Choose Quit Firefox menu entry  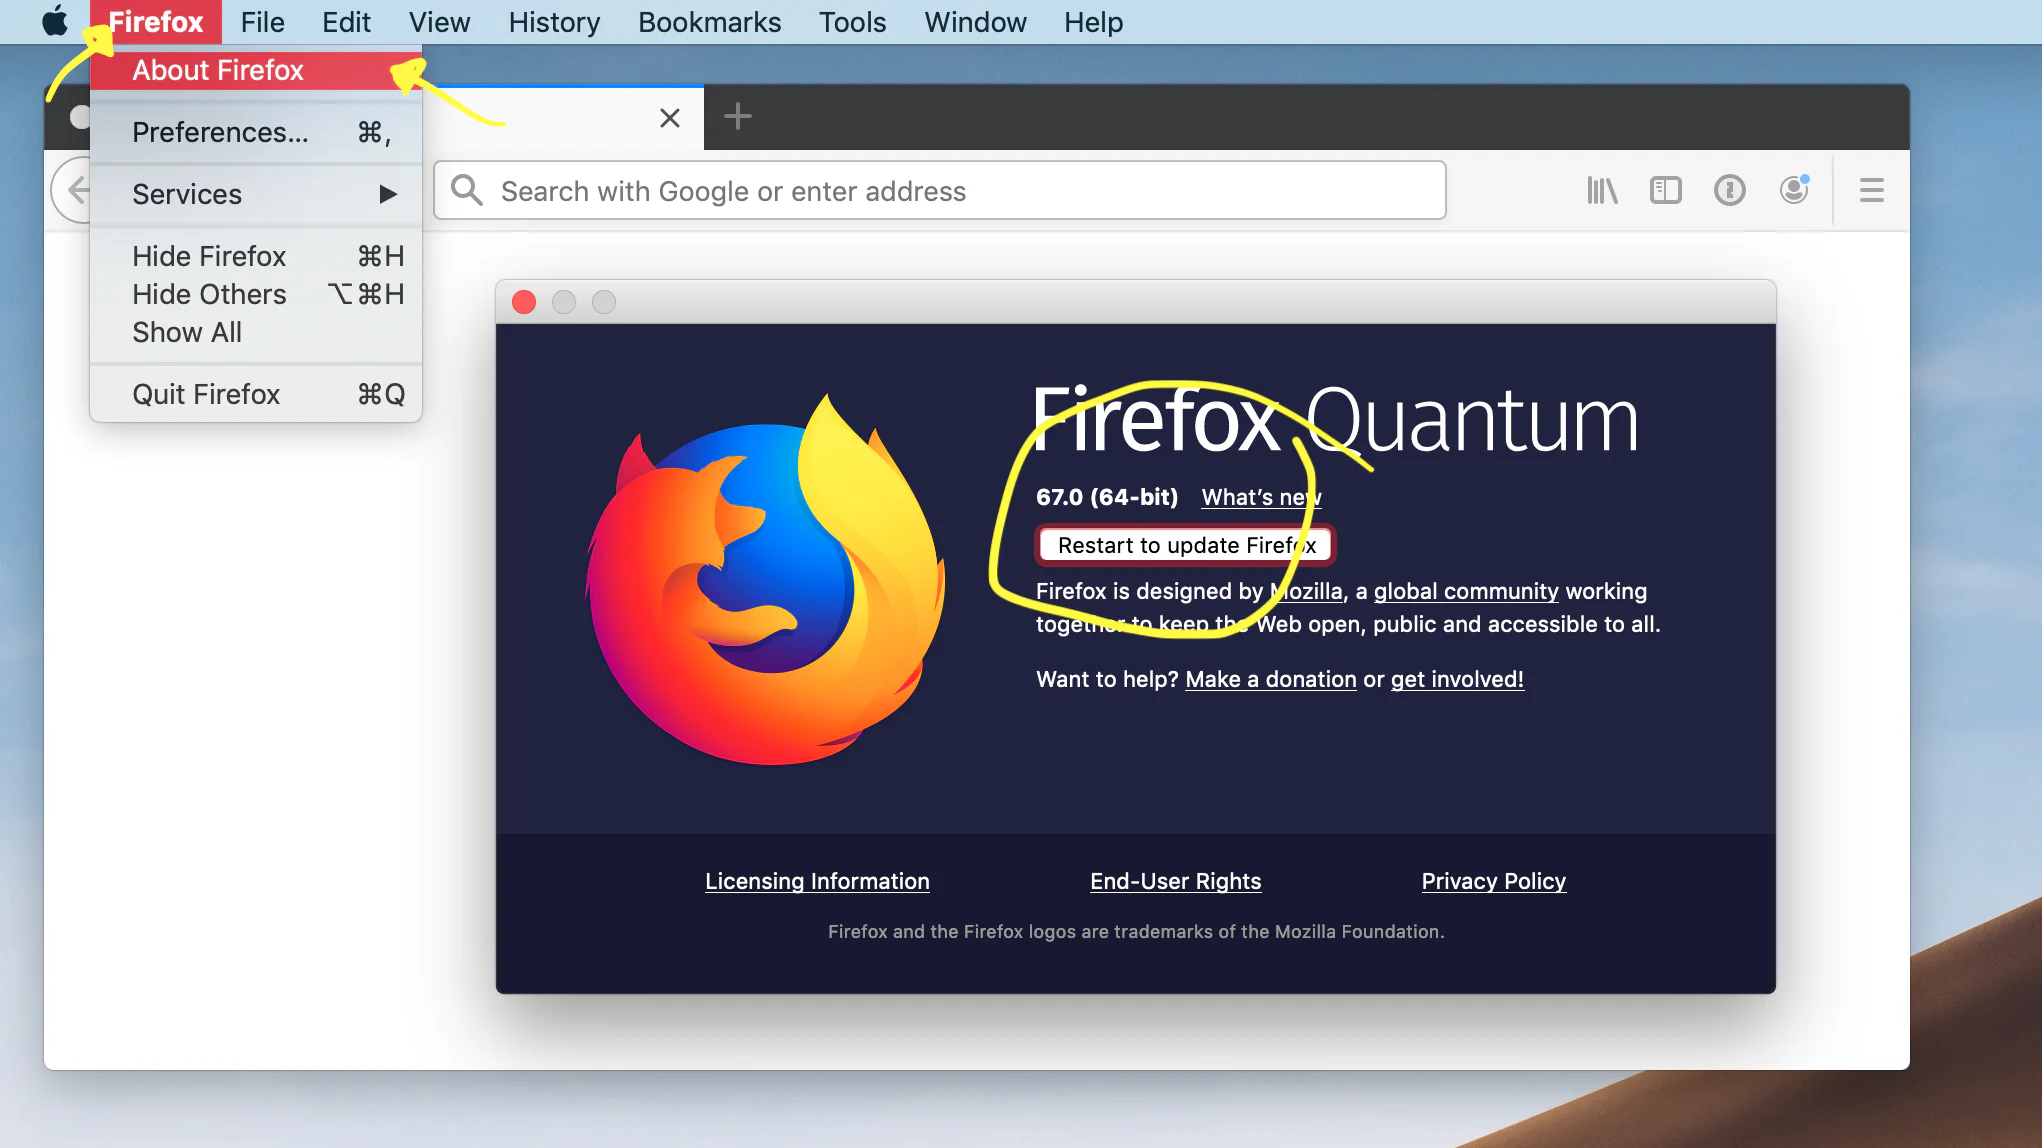pyautogui.click(x=256, y=394)
